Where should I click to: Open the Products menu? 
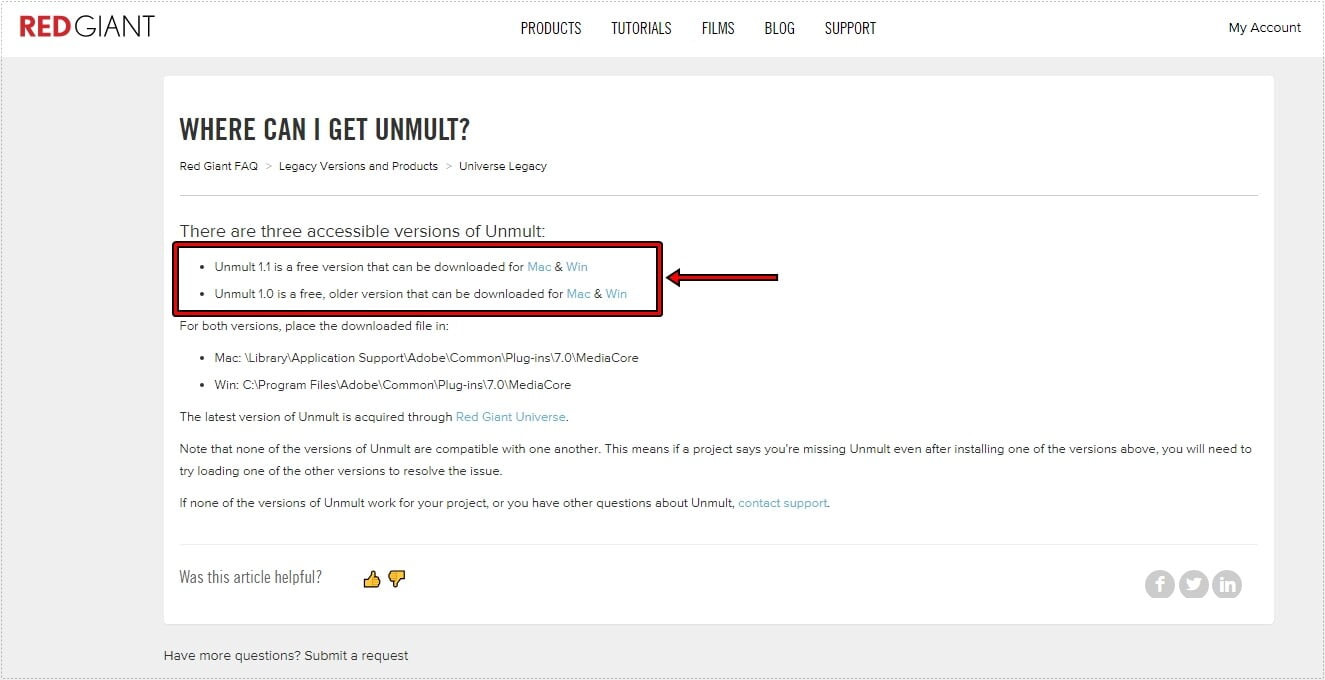coord(551,28)
